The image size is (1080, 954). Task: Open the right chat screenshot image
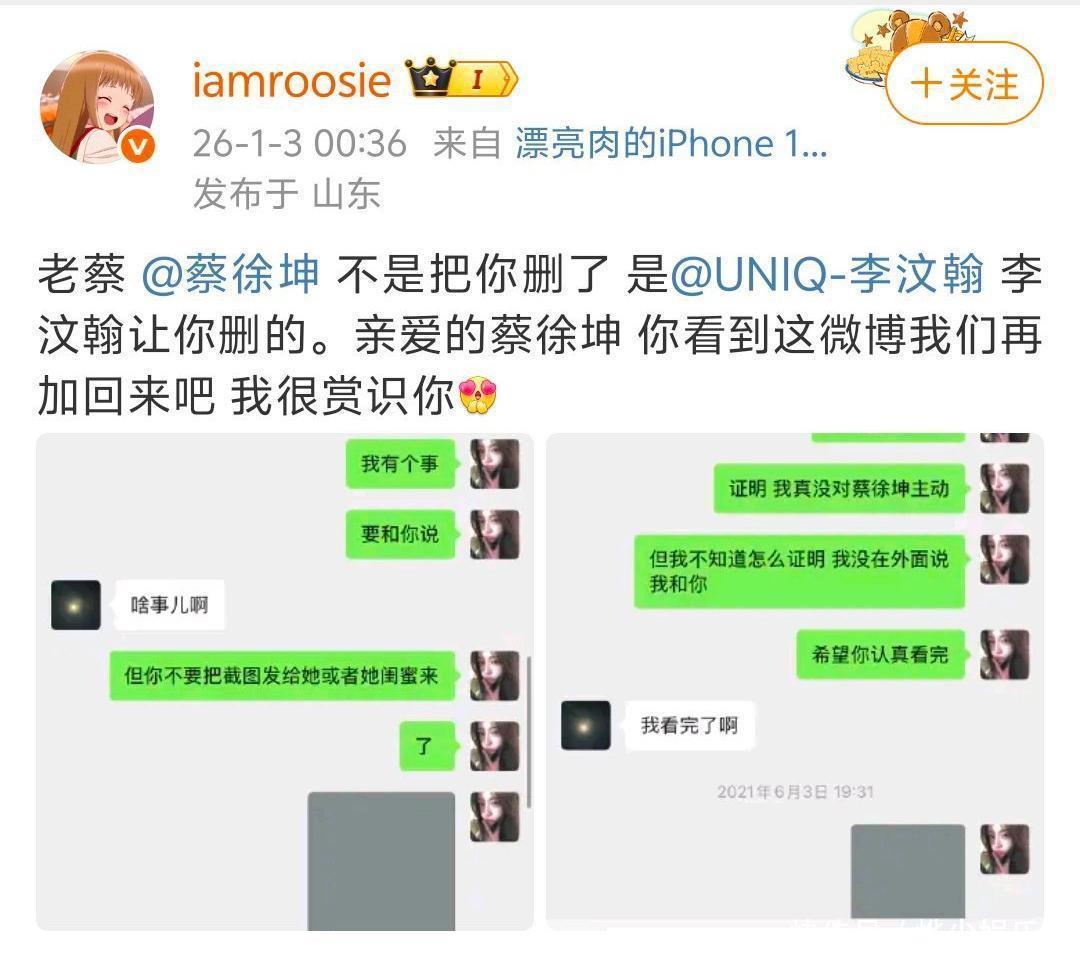pos(795,682)
